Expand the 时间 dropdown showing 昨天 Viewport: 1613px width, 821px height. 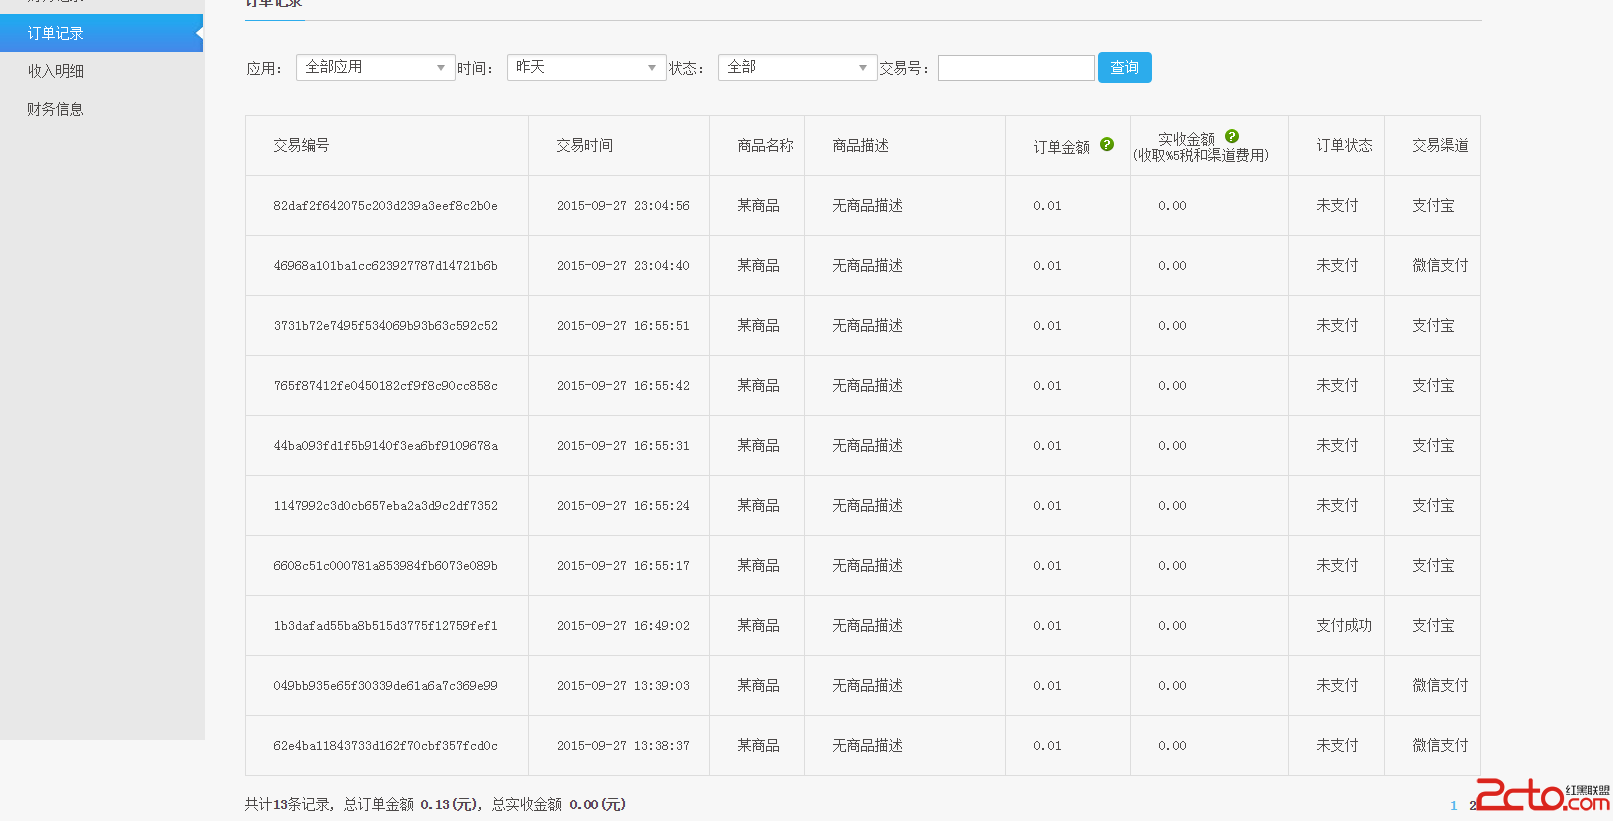pyautogui.click(x=586, y=67)
